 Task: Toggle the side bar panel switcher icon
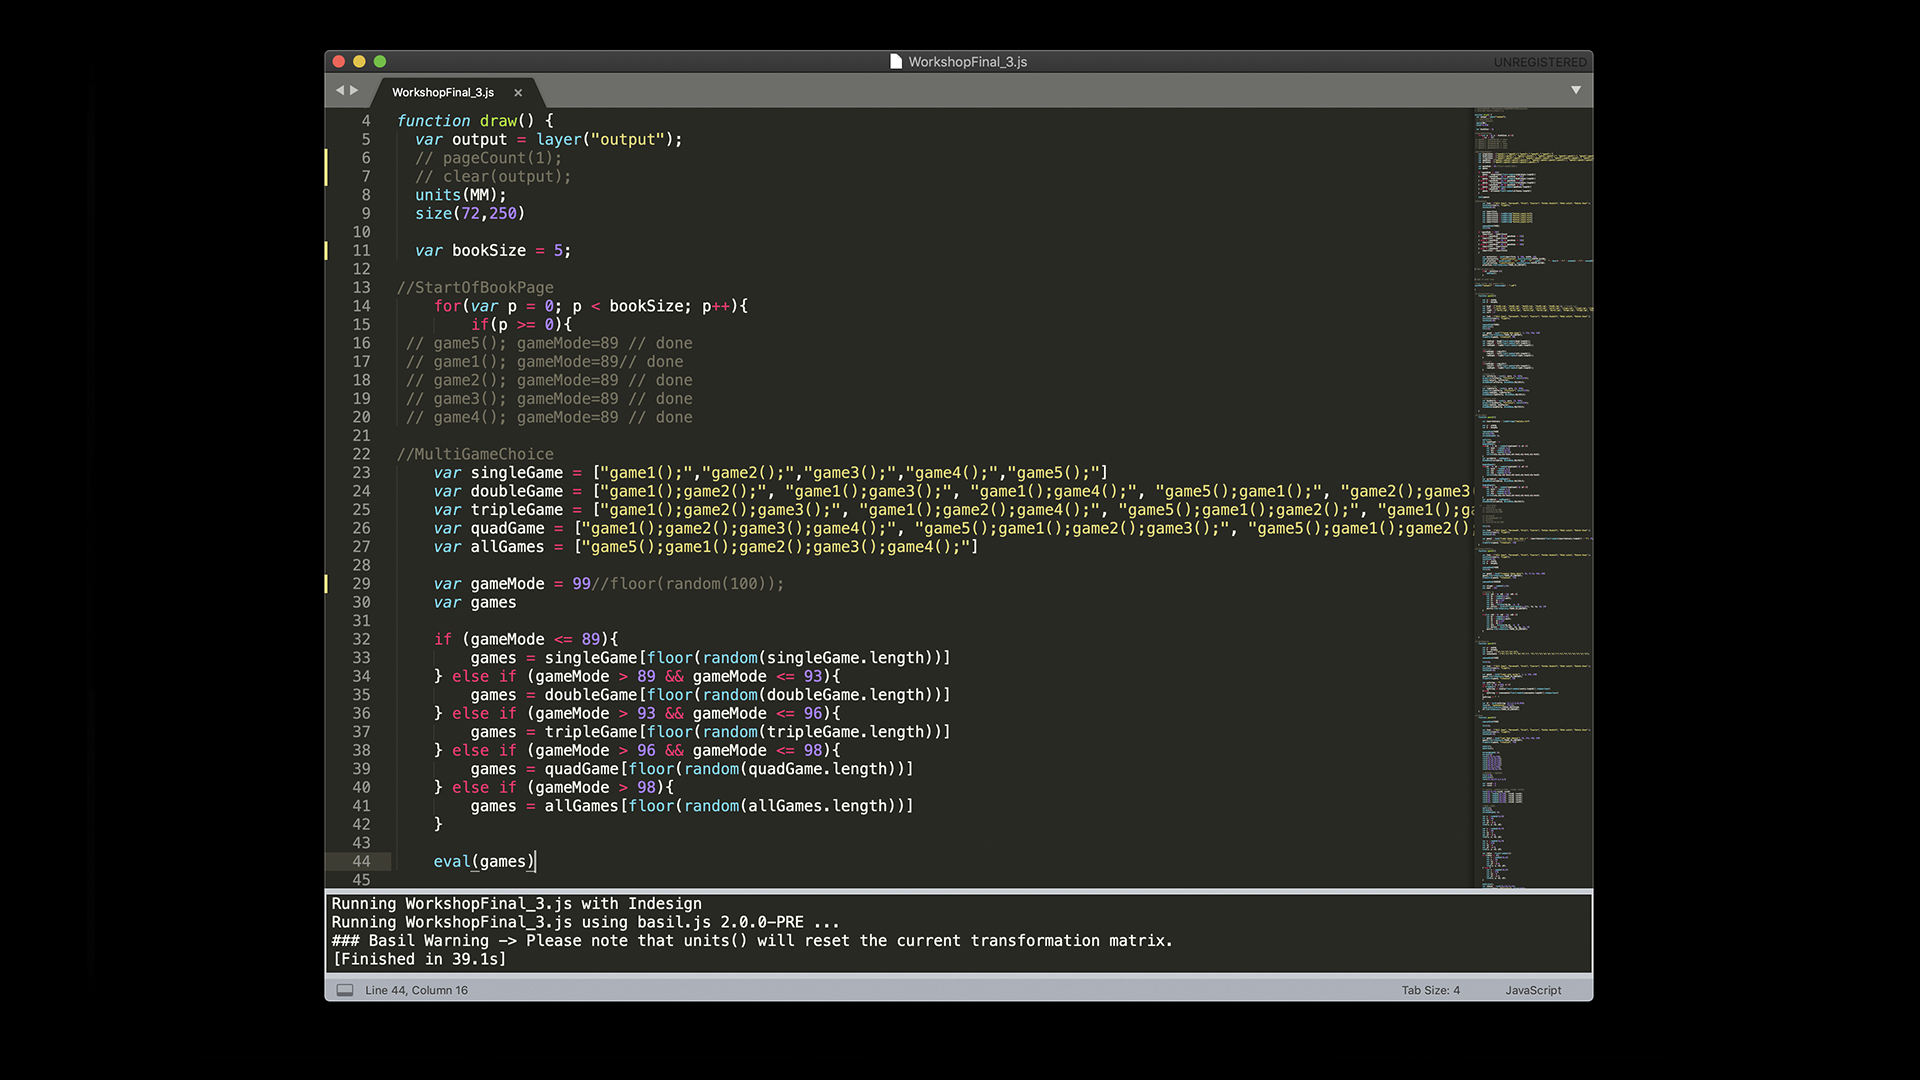(x=345, y=990)
